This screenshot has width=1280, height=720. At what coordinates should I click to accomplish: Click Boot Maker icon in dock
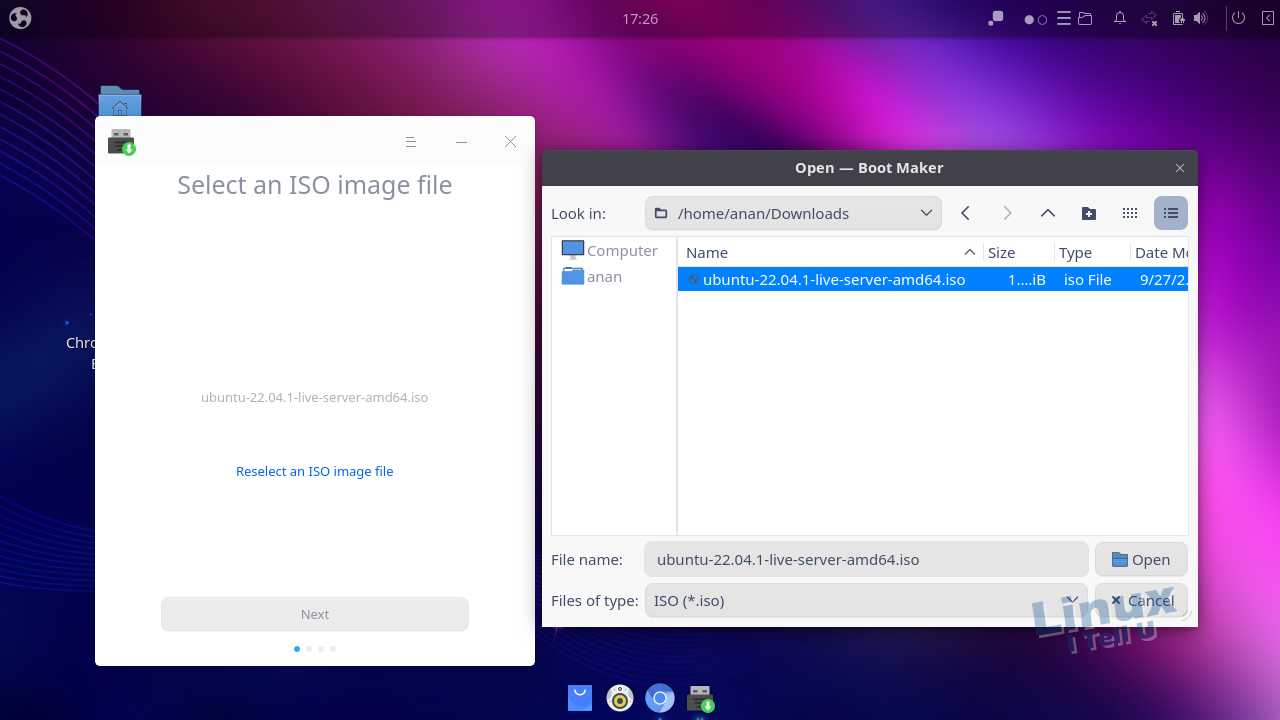701,698
